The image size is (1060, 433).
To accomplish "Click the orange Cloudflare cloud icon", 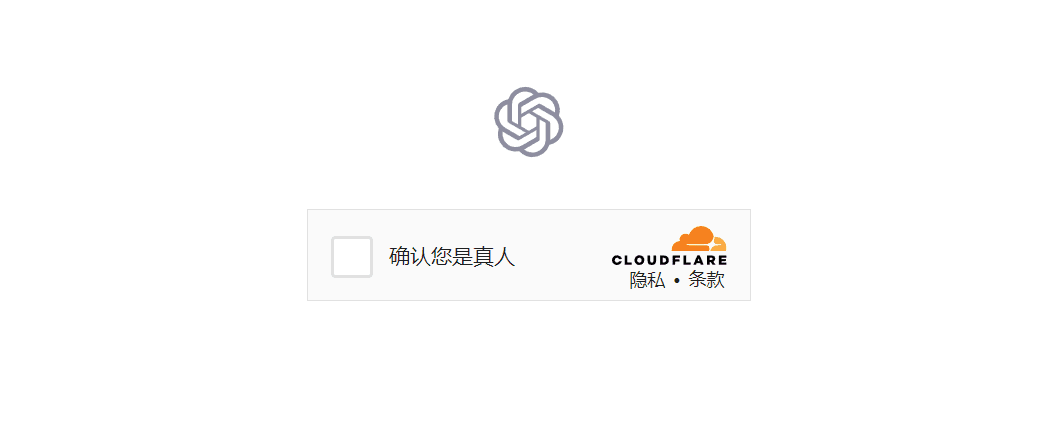I will 699,238.
